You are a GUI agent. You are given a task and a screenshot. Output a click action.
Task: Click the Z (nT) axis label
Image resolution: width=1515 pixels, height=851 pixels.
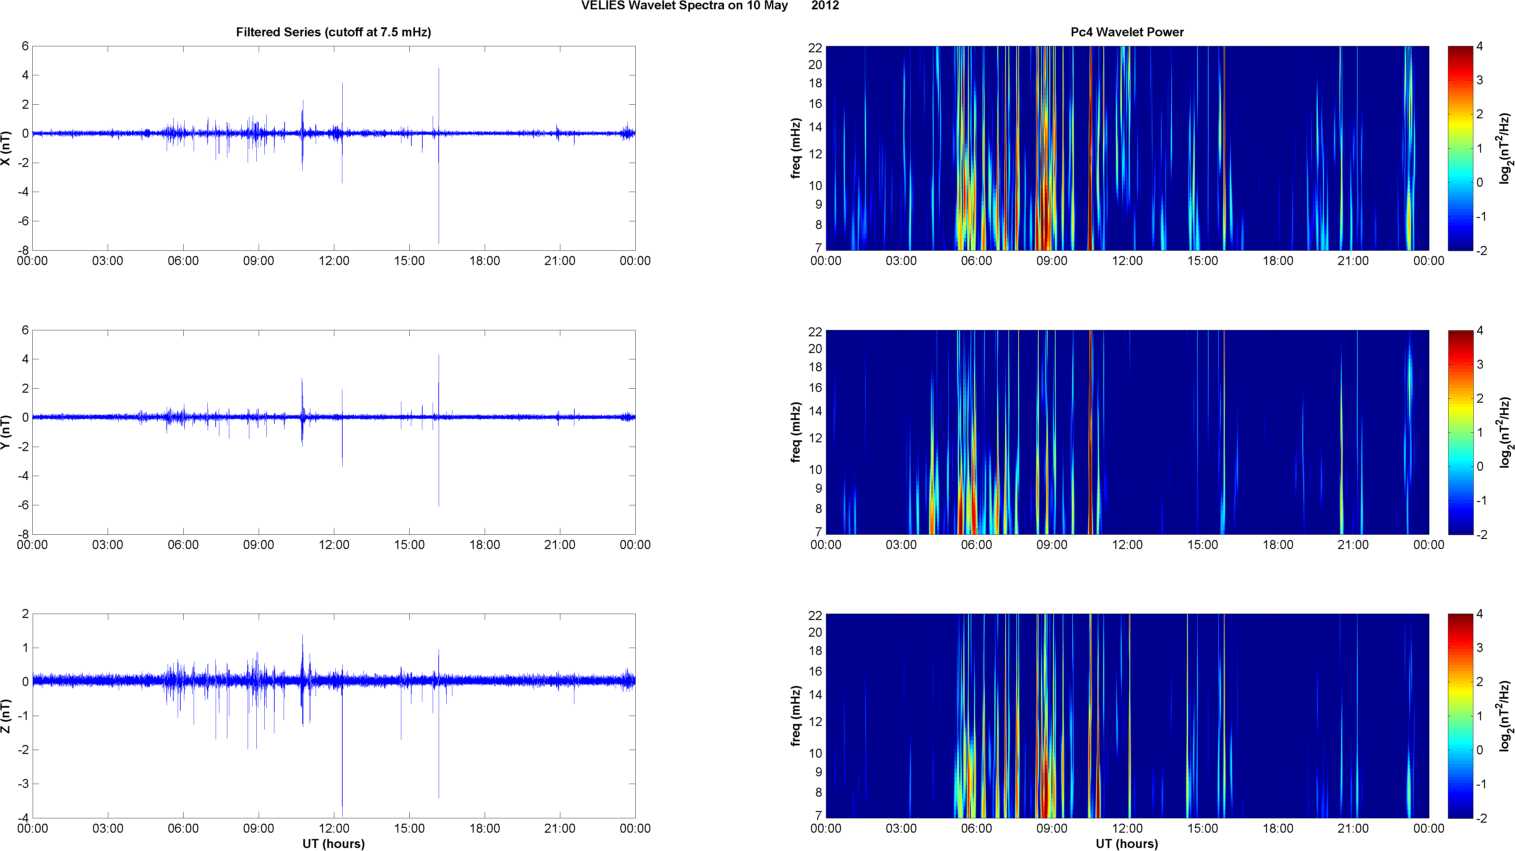click(x=6, y=716)
